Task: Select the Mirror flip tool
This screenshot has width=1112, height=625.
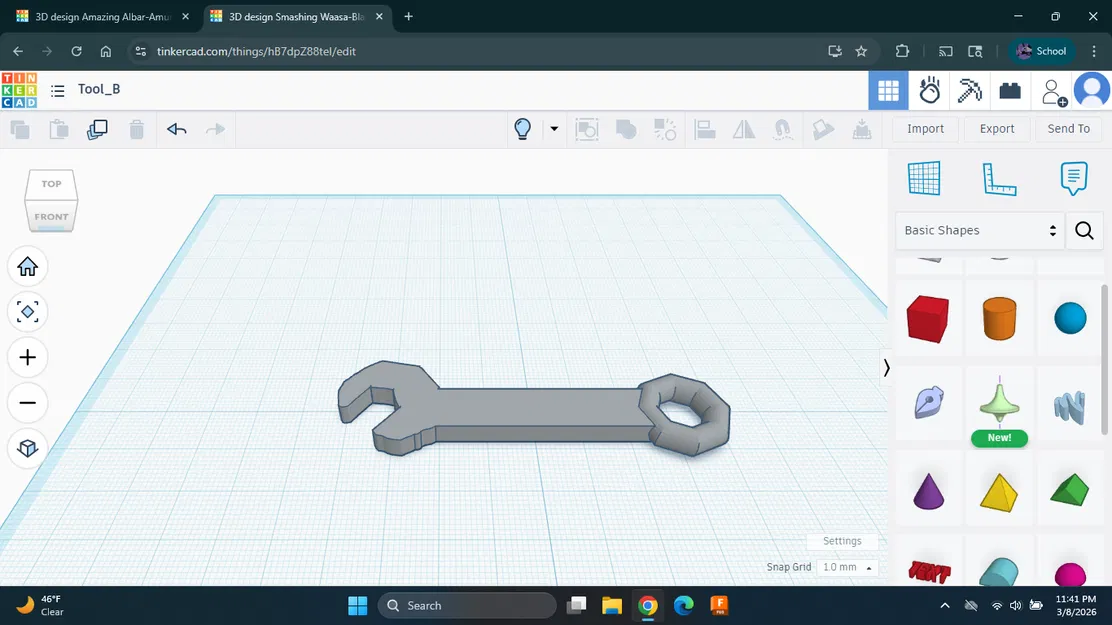Action: point(744,129)
